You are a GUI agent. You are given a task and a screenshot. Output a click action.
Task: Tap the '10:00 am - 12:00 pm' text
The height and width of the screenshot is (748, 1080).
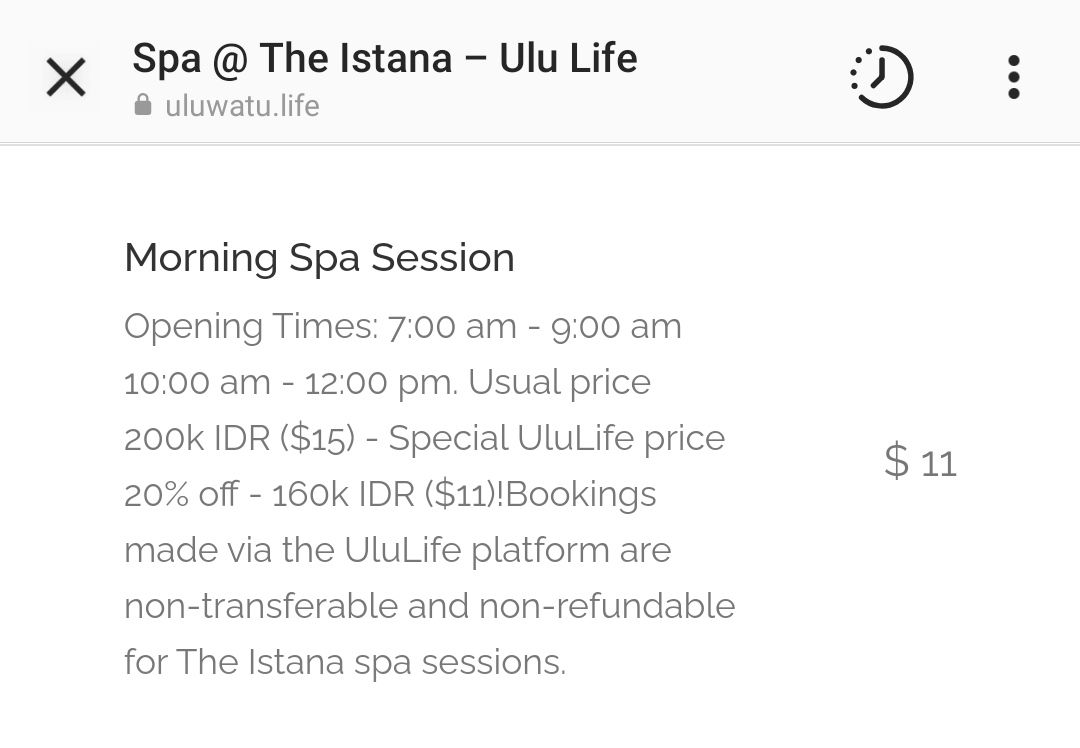coord(291,383)
